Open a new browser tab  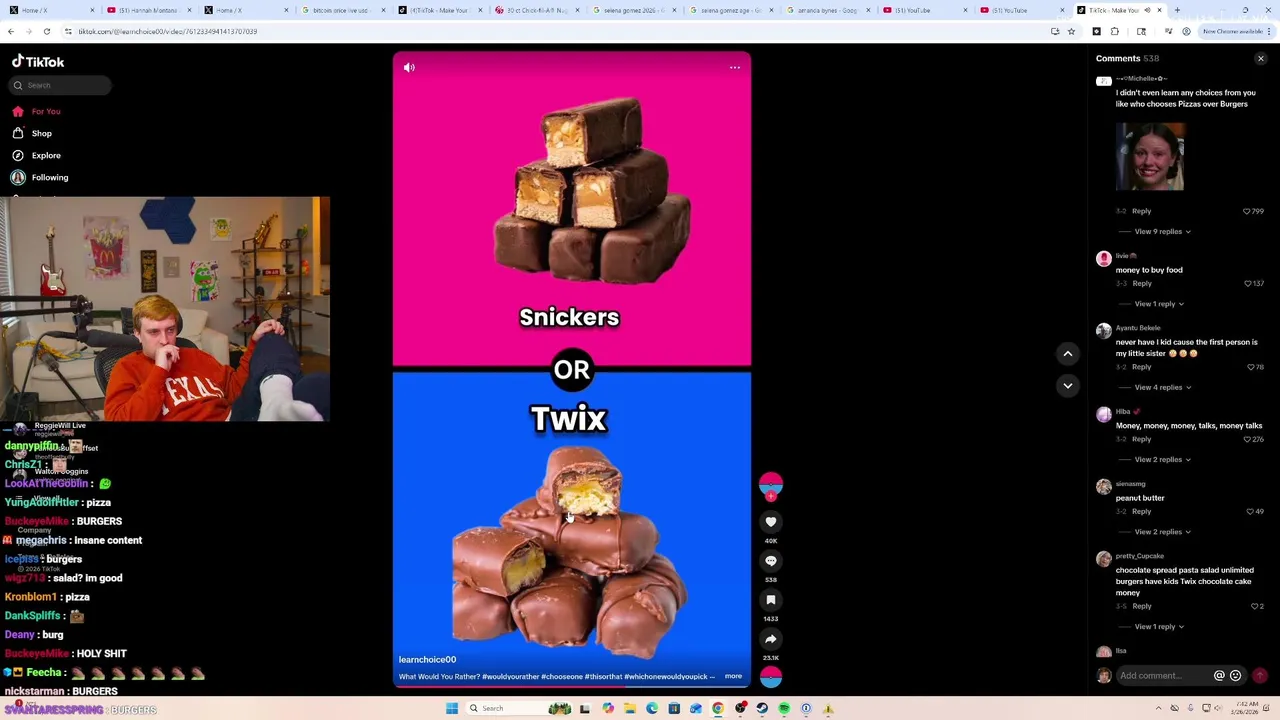tap(1177, 10)
